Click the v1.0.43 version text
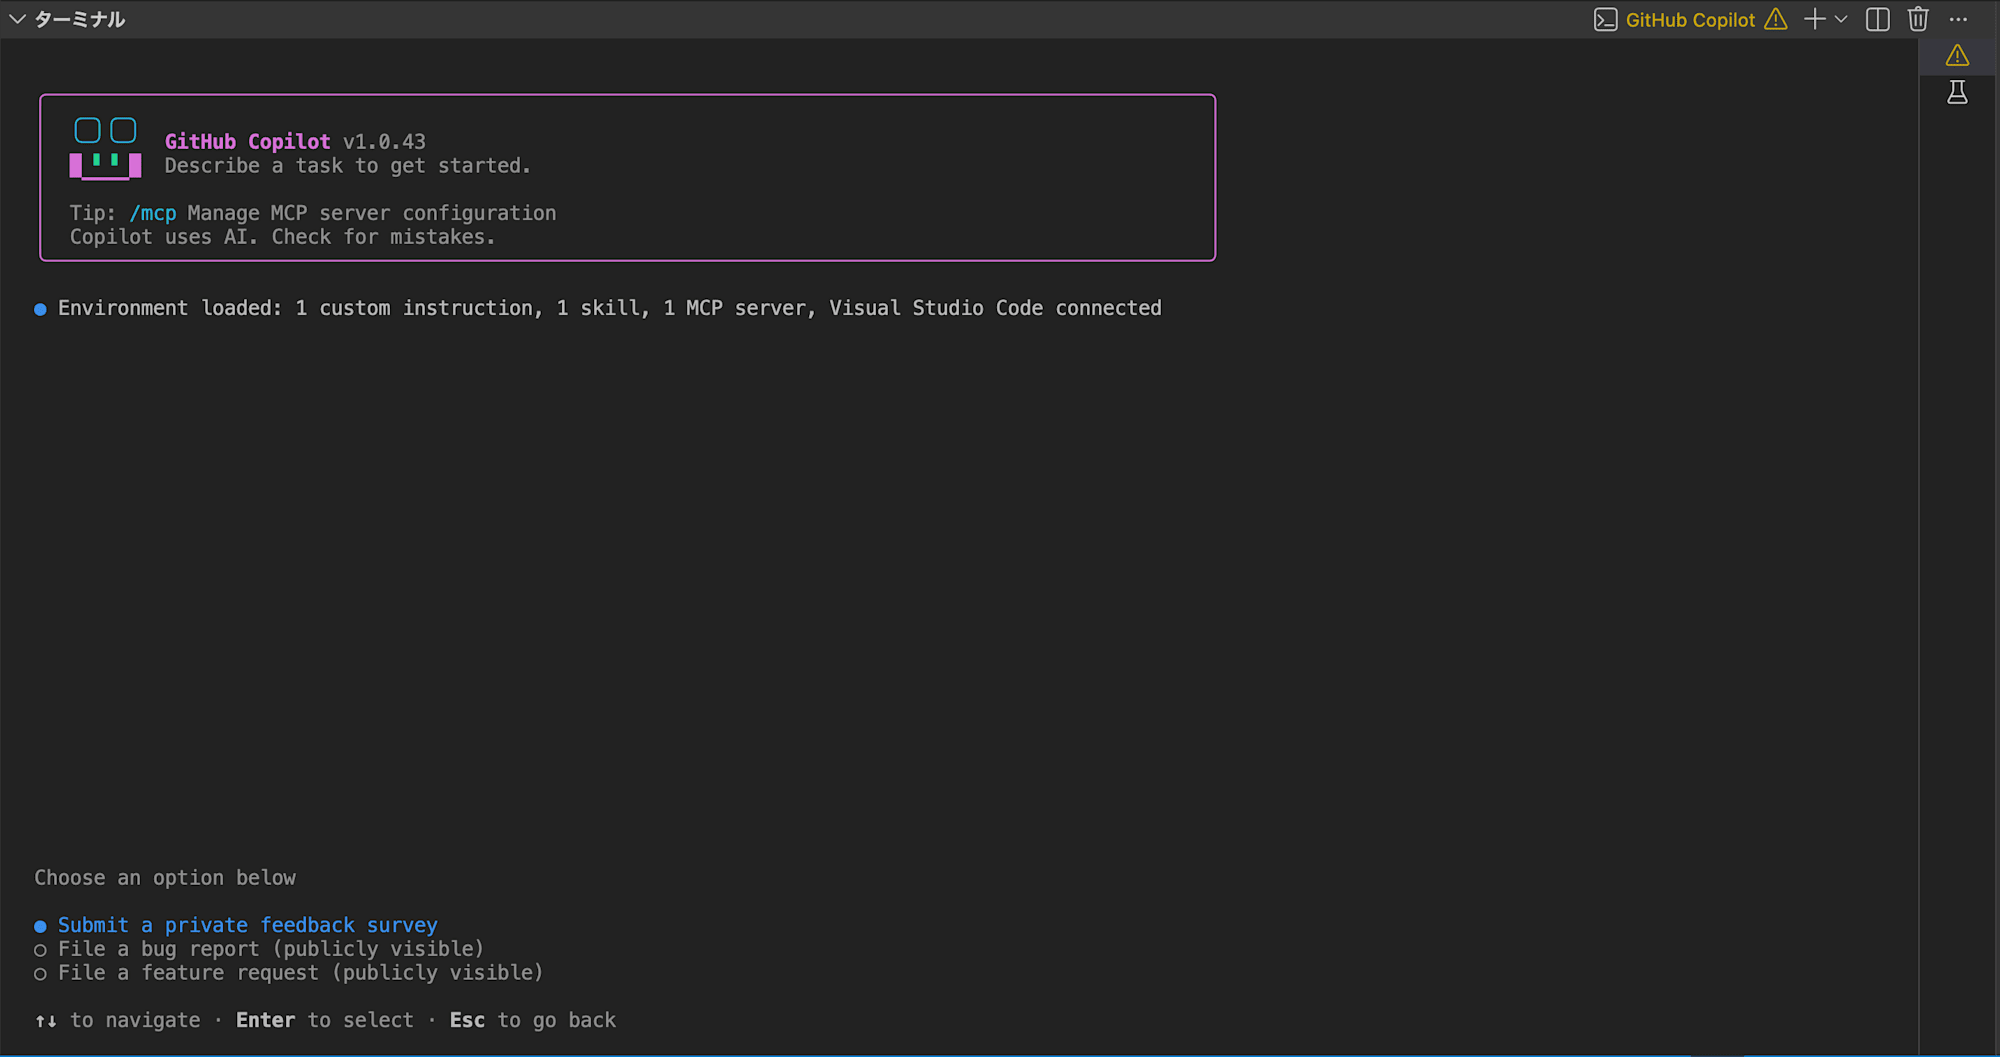 pyautogui.click(x=384, y=142)
